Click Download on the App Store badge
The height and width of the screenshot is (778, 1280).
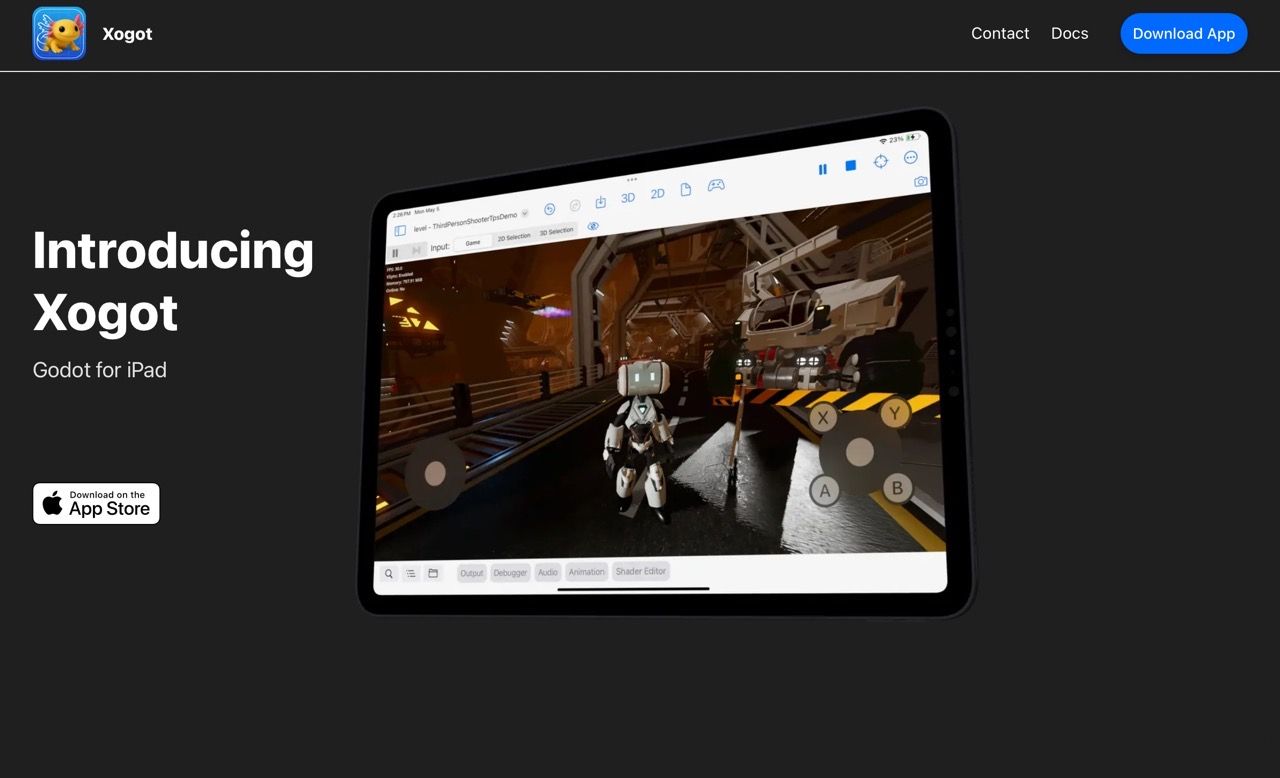tap(96, 503)
